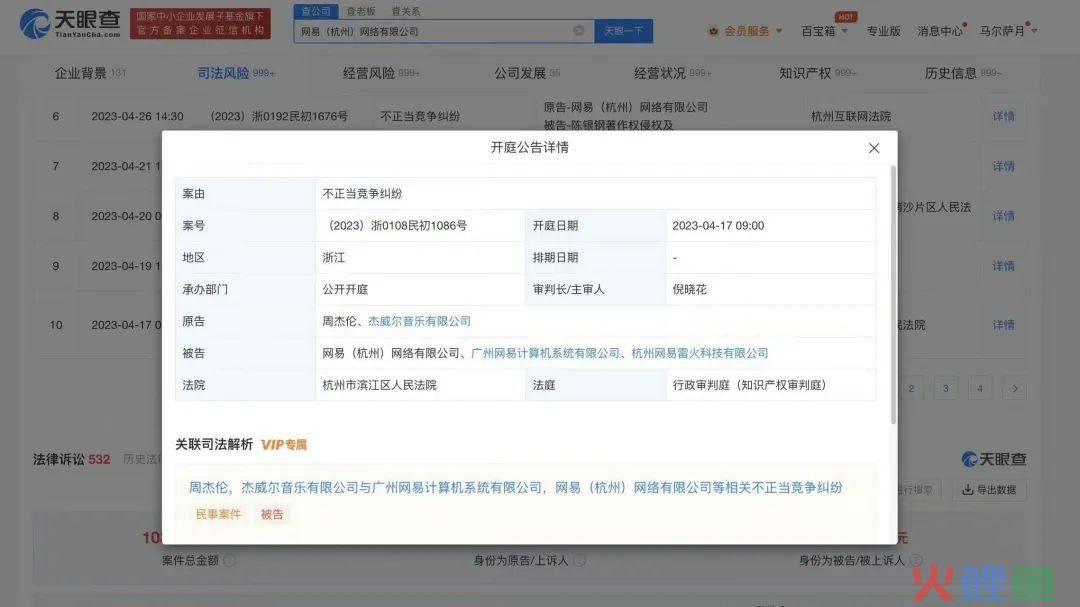Click the 天眼一下 search button
The image size is (1080, 607).
[x=623, y=31]
